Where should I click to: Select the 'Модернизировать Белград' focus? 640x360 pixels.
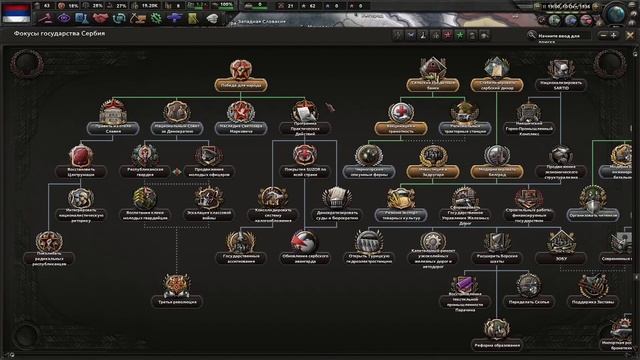(497, 162)
